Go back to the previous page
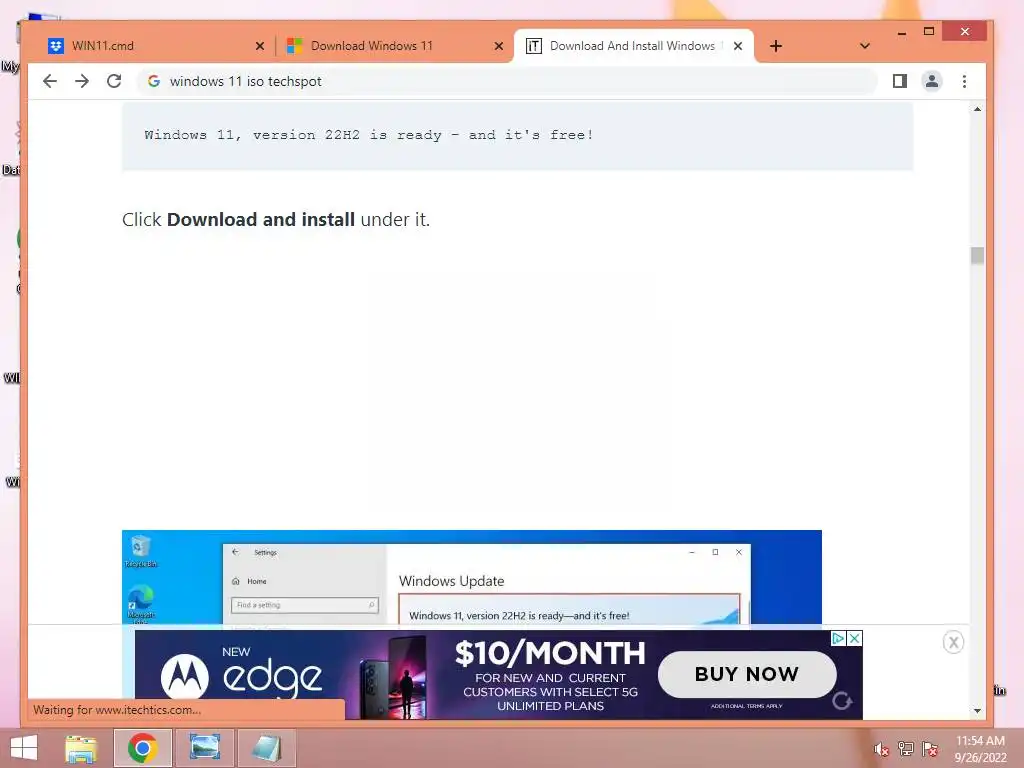The width and height of the screenshot is (1024, 768). [x=50, y=81]
